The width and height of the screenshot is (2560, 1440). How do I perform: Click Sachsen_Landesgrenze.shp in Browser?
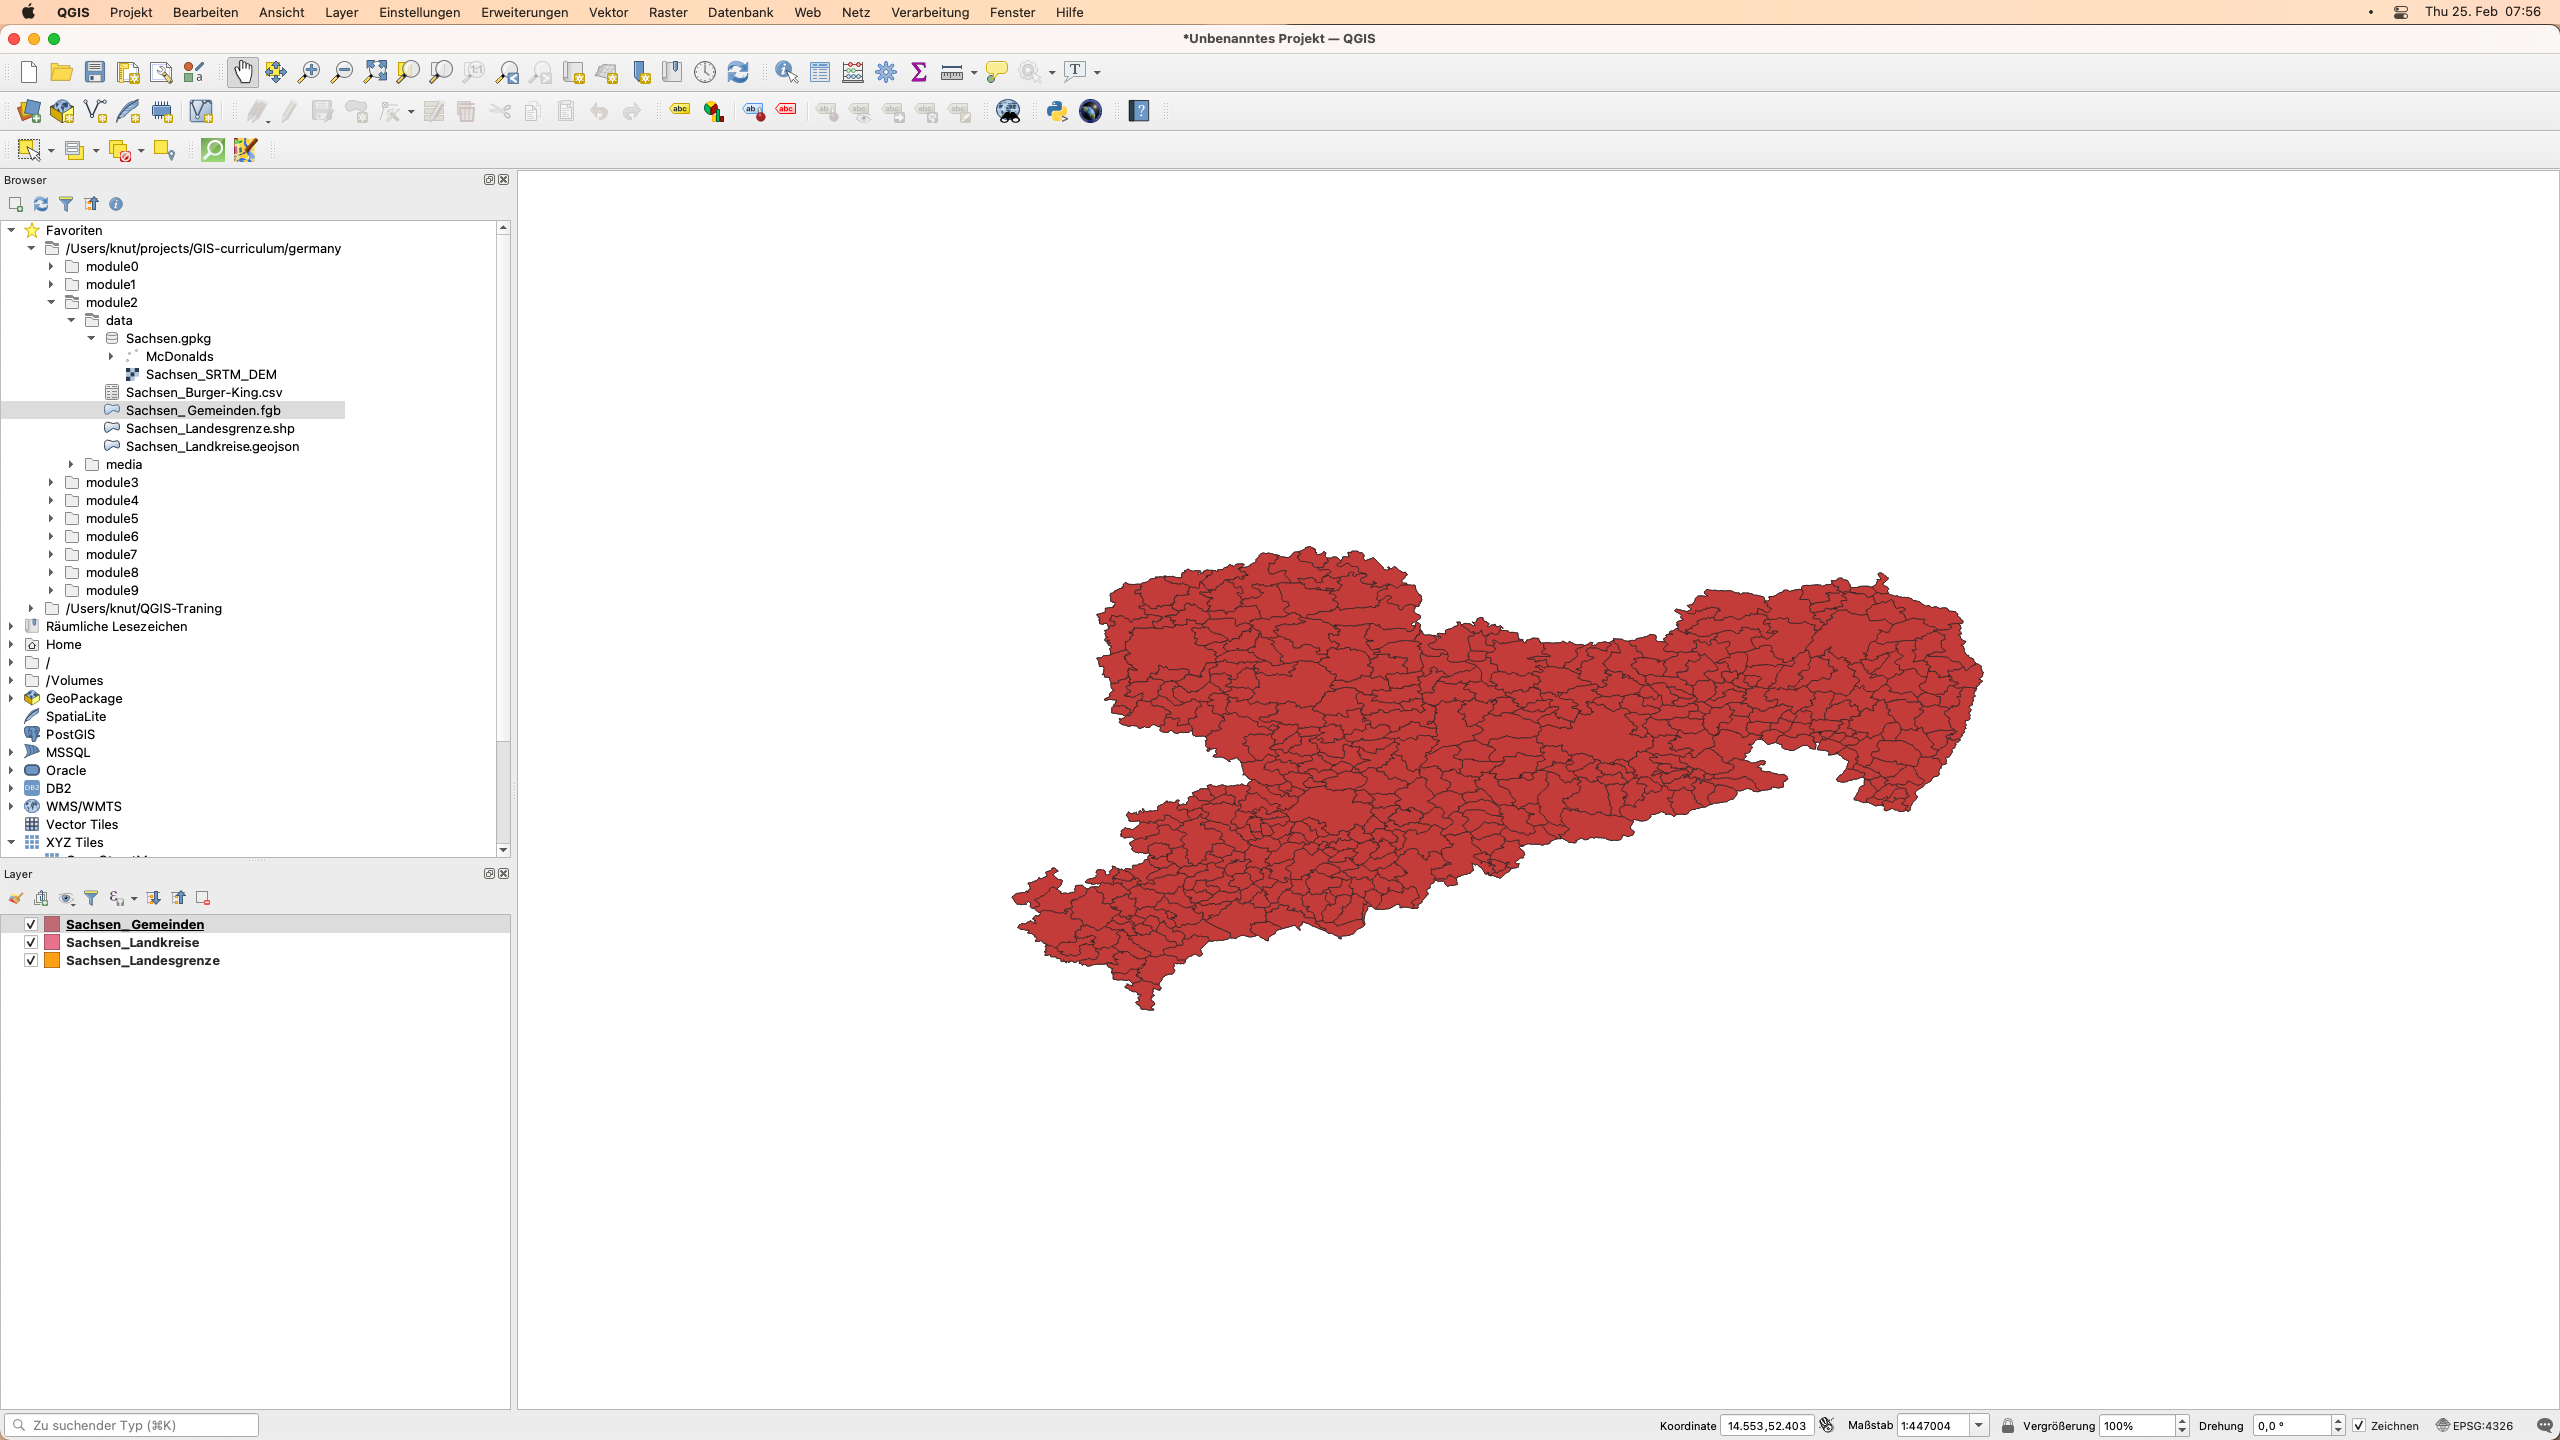tap(210, 428)
